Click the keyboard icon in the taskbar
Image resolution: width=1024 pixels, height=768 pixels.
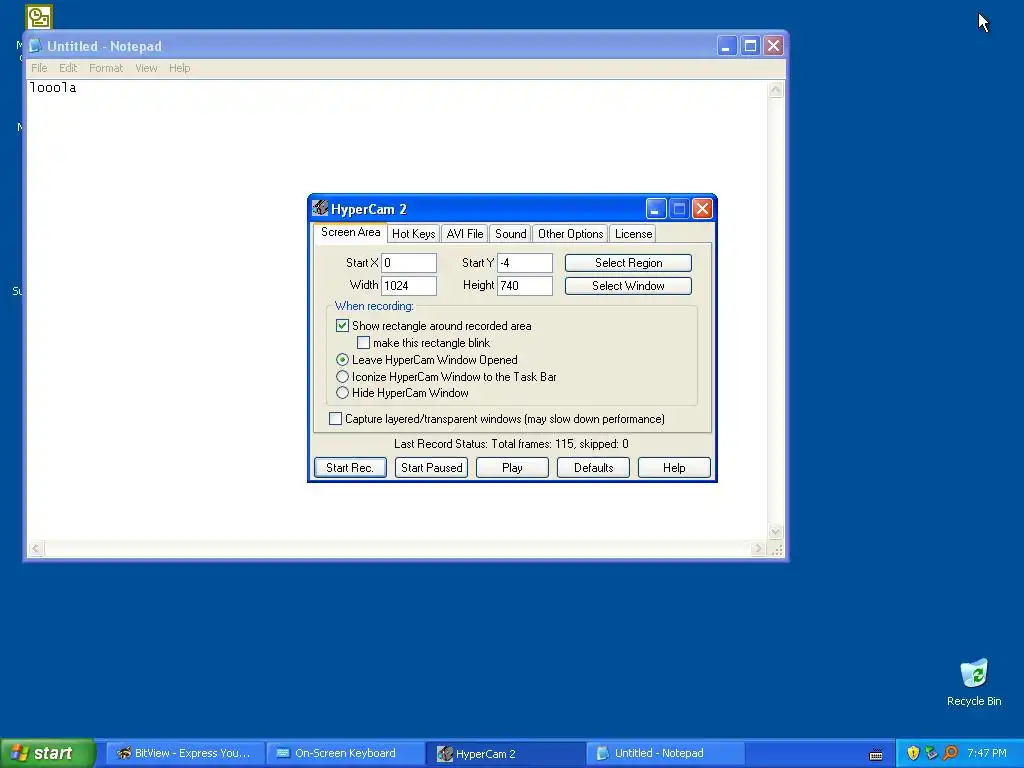(x=876, y=754)
